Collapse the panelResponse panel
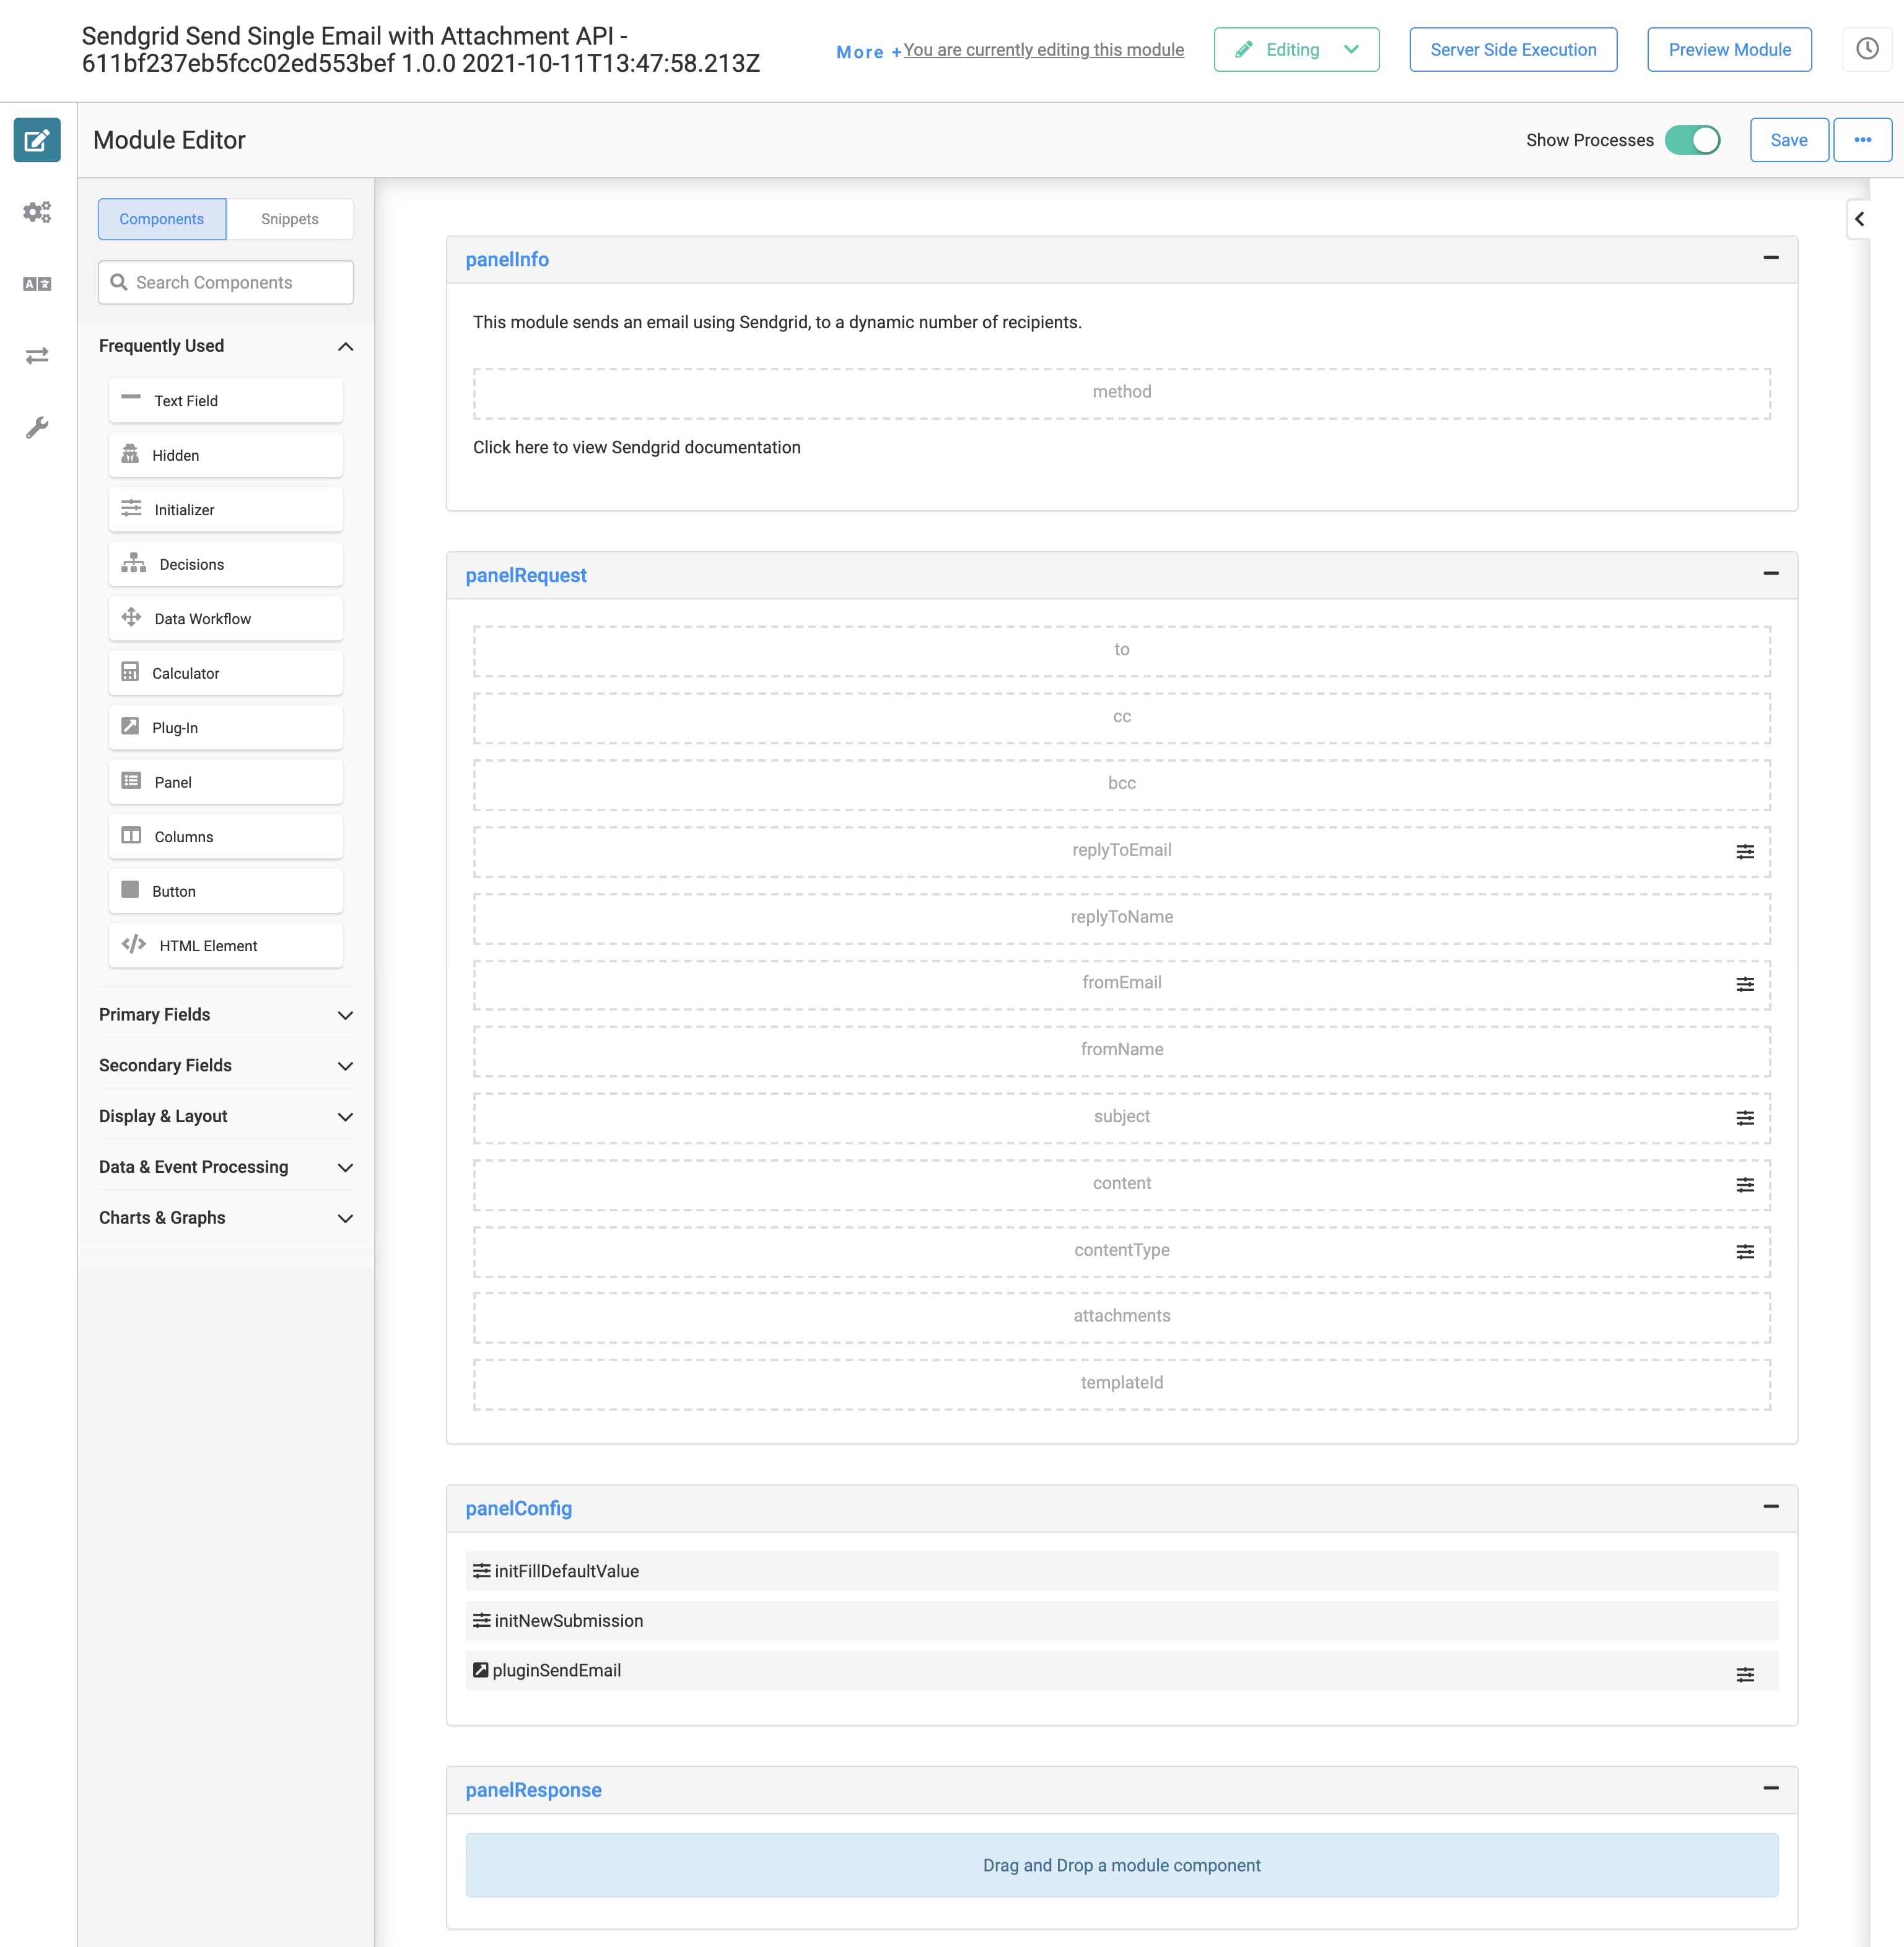Screen dimensions: 1904x1947 [1770, 1789]
